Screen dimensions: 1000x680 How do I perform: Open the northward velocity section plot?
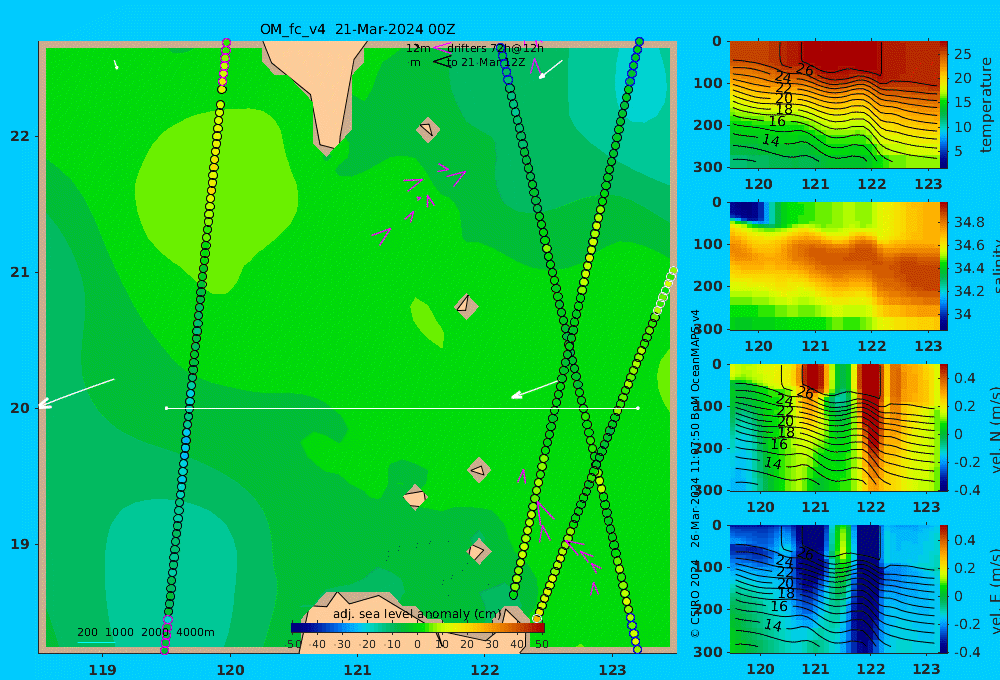(834, 427)
